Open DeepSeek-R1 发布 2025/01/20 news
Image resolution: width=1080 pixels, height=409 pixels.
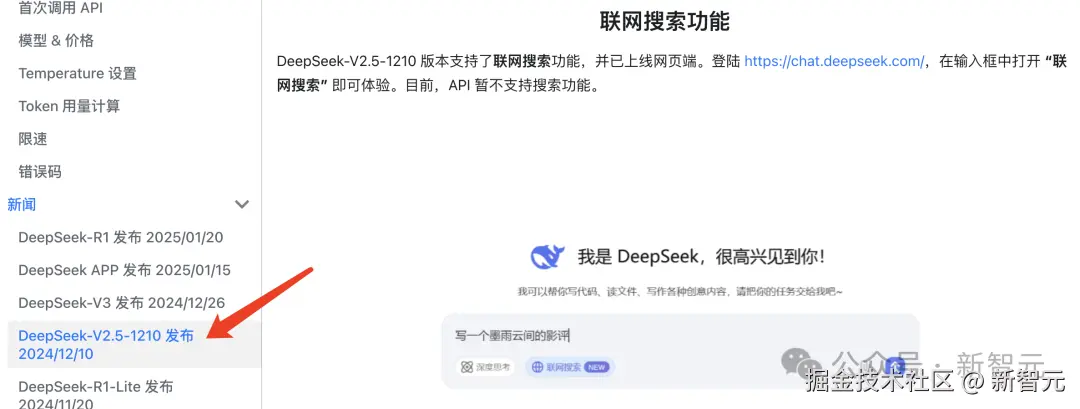click(121, 238)
